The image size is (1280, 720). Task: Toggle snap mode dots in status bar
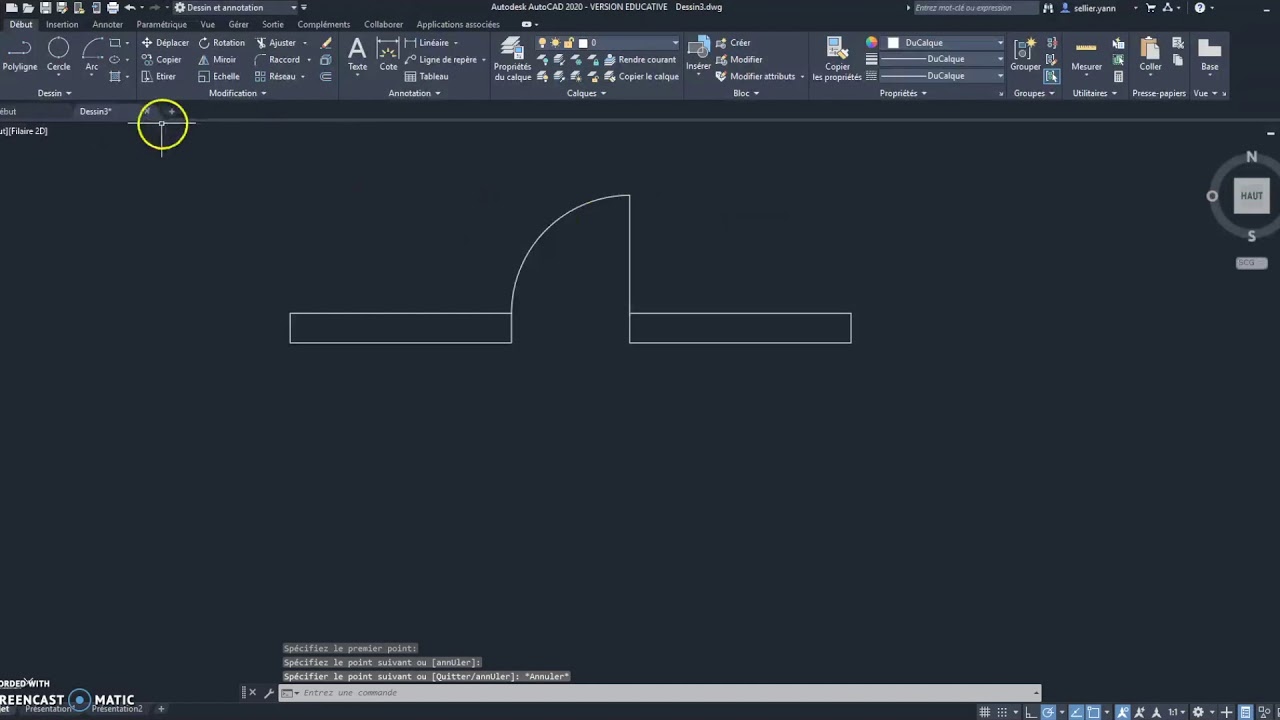click(x=1002, y=712)
